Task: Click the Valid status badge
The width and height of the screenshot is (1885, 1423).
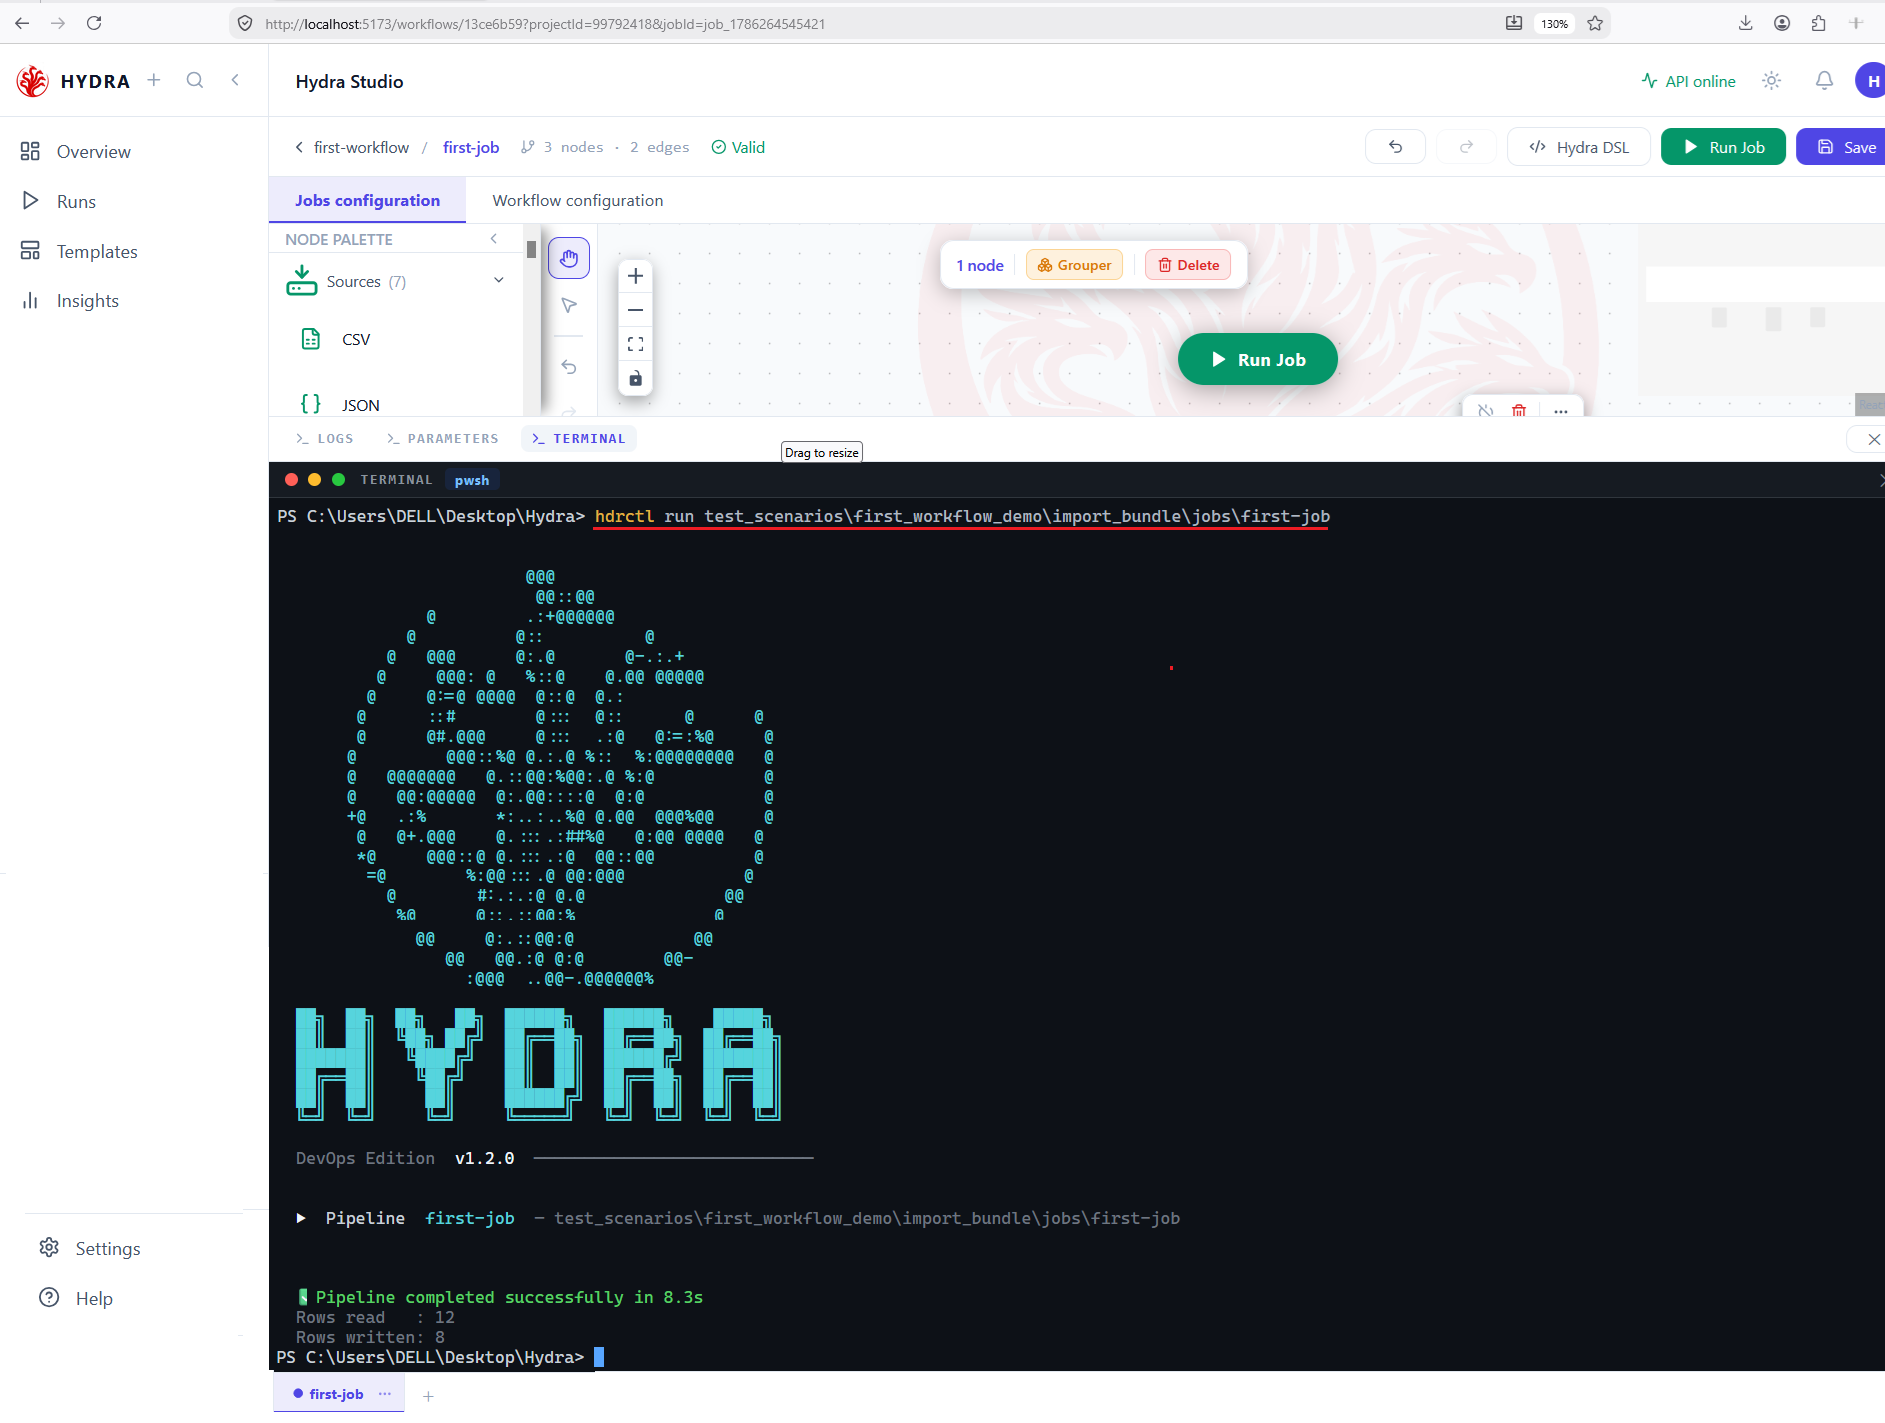Action: click(738, 147)
